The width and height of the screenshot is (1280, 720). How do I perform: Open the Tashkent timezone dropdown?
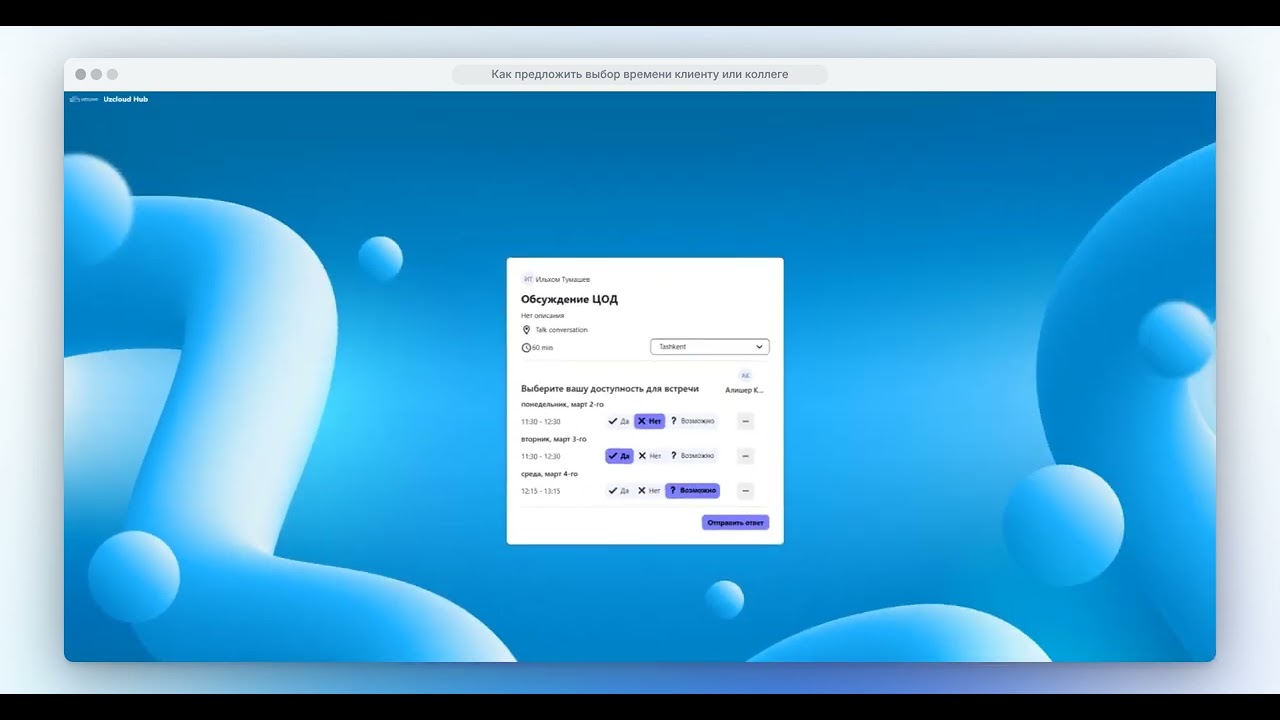point(710,347)
